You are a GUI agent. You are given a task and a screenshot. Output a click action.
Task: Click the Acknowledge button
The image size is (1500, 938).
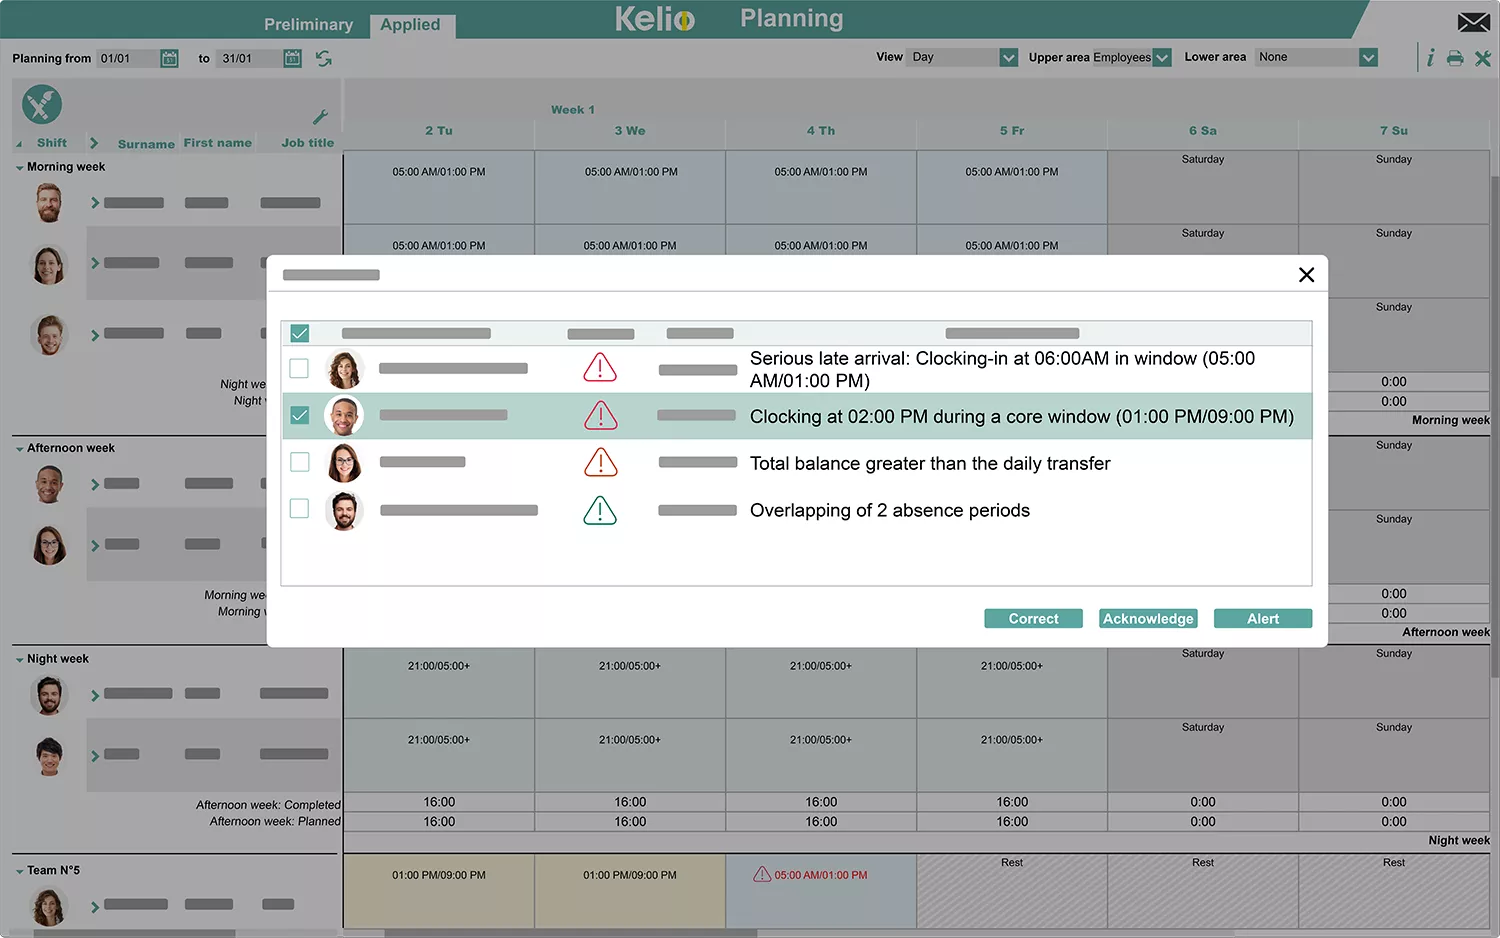point(1147,618)
